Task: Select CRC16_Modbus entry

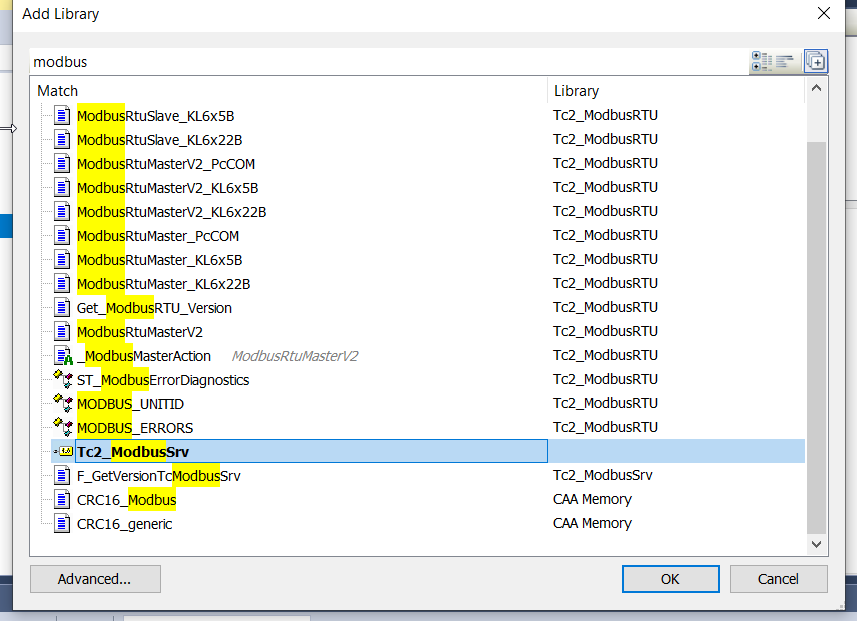Action: 126,500
